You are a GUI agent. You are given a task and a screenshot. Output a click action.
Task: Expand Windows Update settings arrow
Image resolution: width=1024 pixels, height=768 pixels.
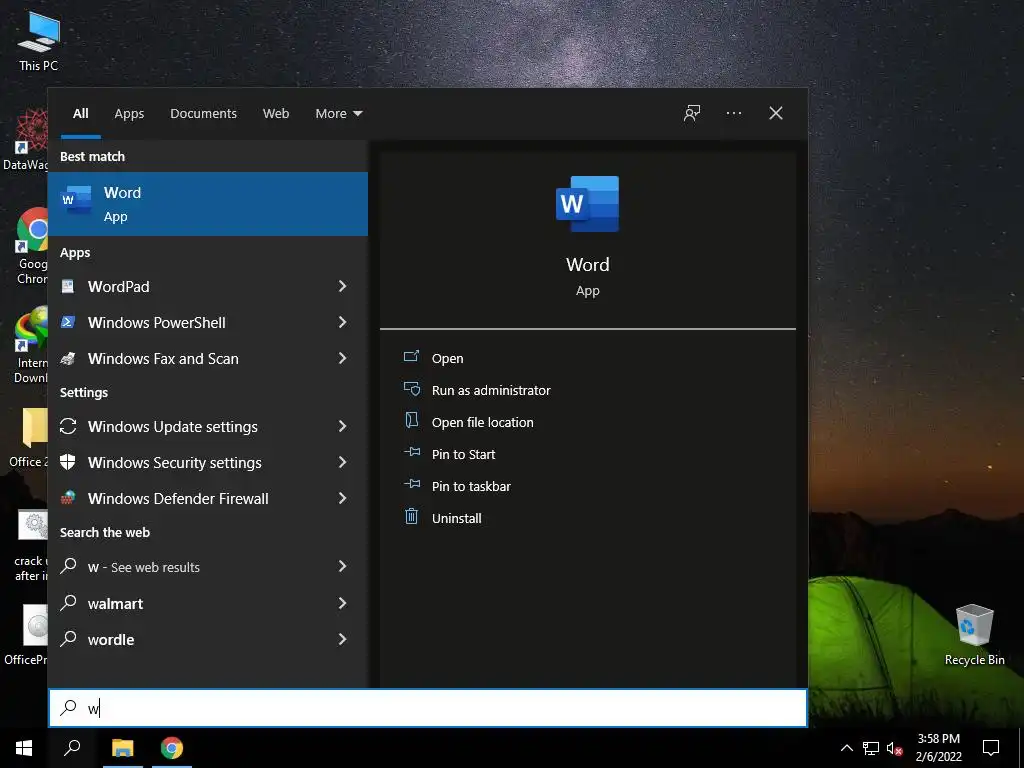pyautogui.click(x=342, y=426)
